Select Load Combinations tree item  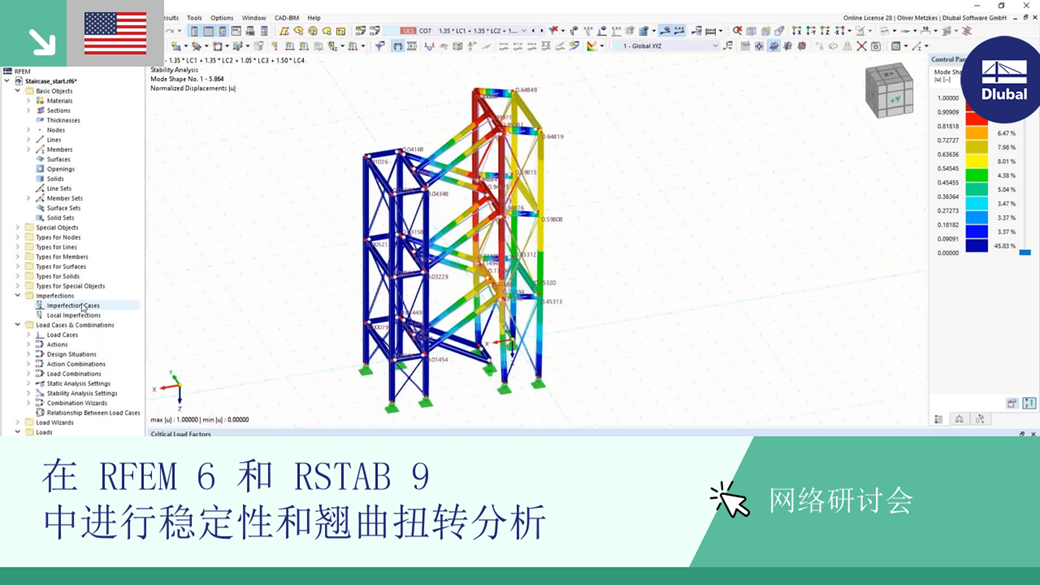click(x=74, y=374)
